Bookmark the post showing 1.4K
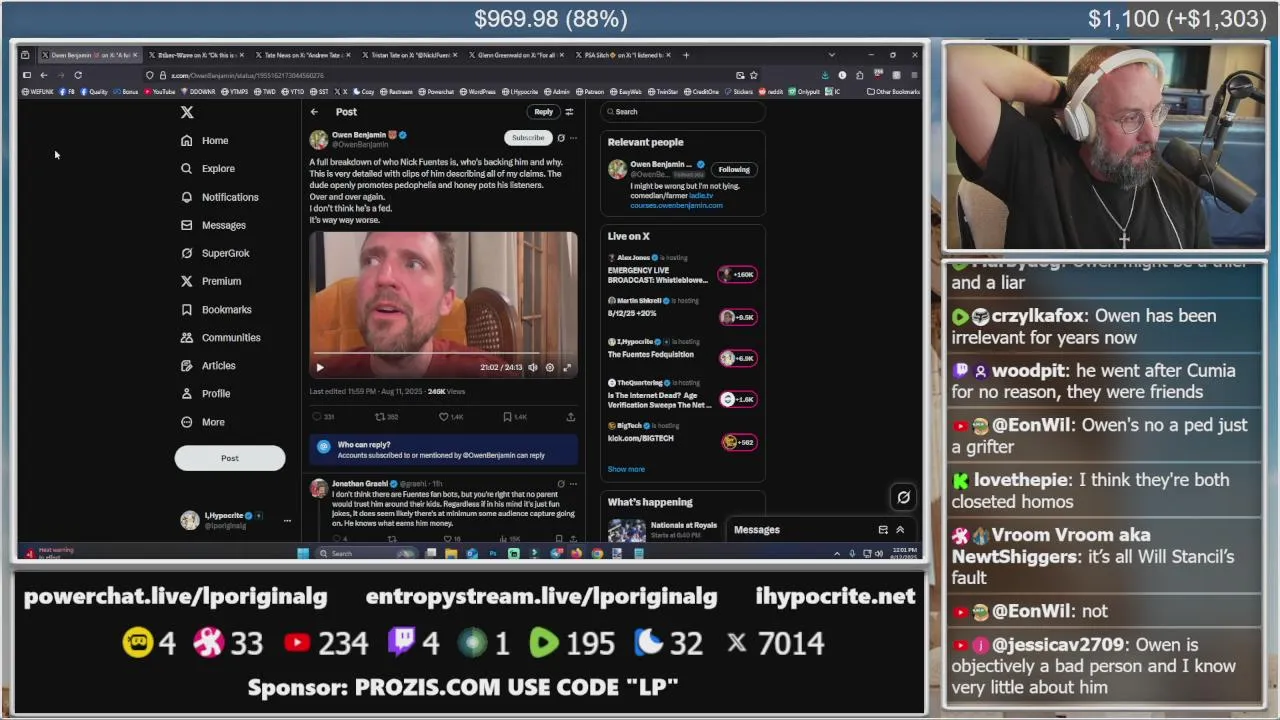Viewport: 1280px width, 720px height. click(507, 416)
